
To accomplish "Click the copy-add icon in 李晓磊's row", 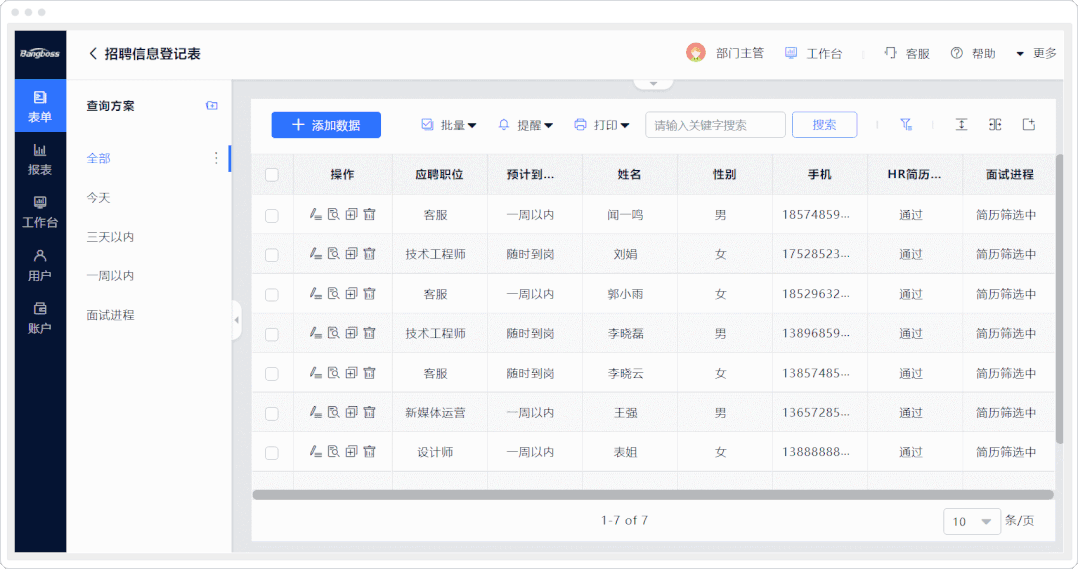I will (x=351, y=333).
